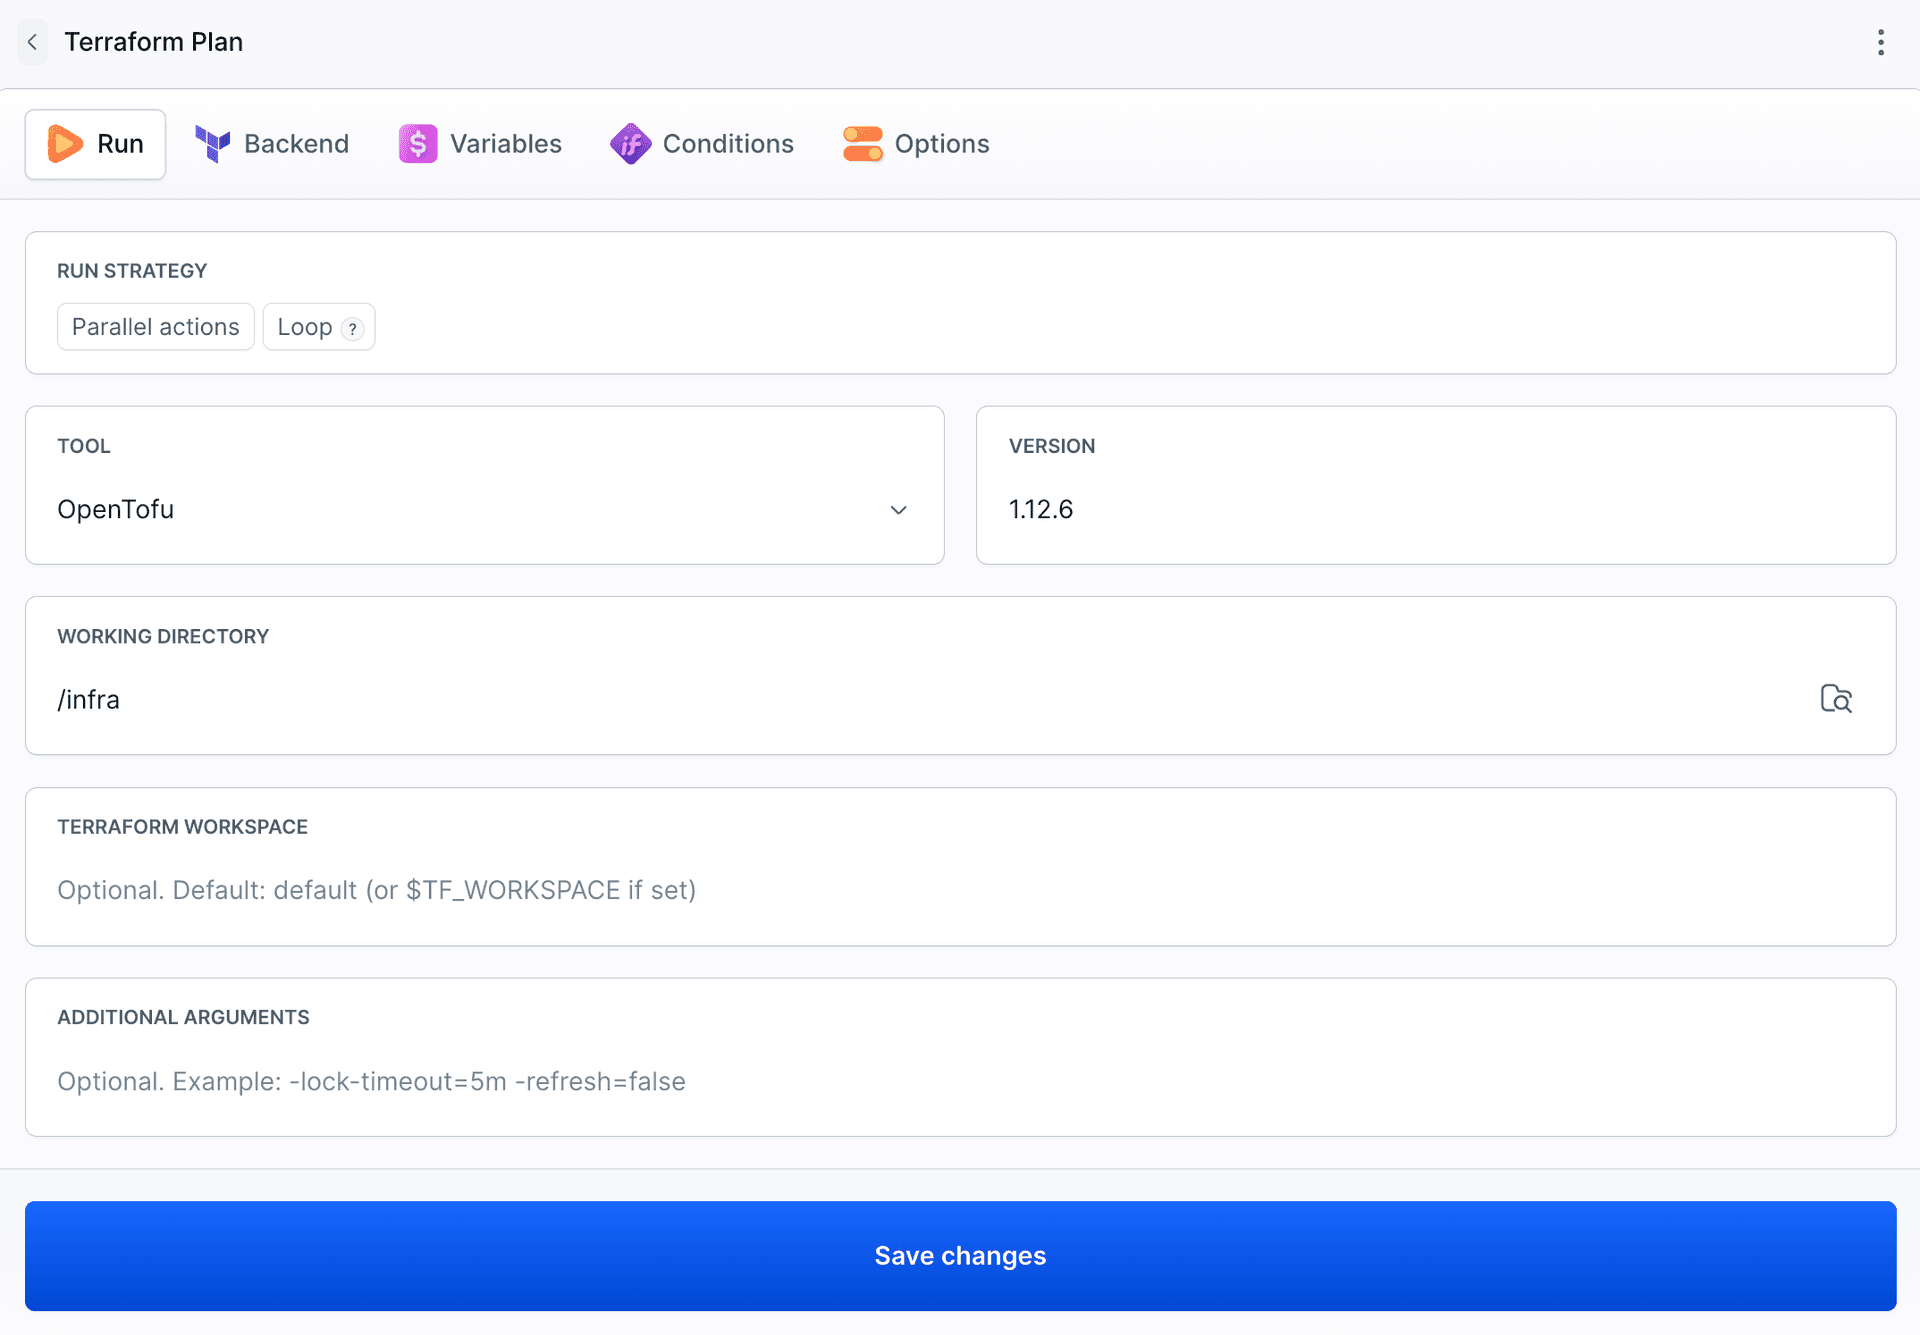Open the three-dot more options menu

1881,42
